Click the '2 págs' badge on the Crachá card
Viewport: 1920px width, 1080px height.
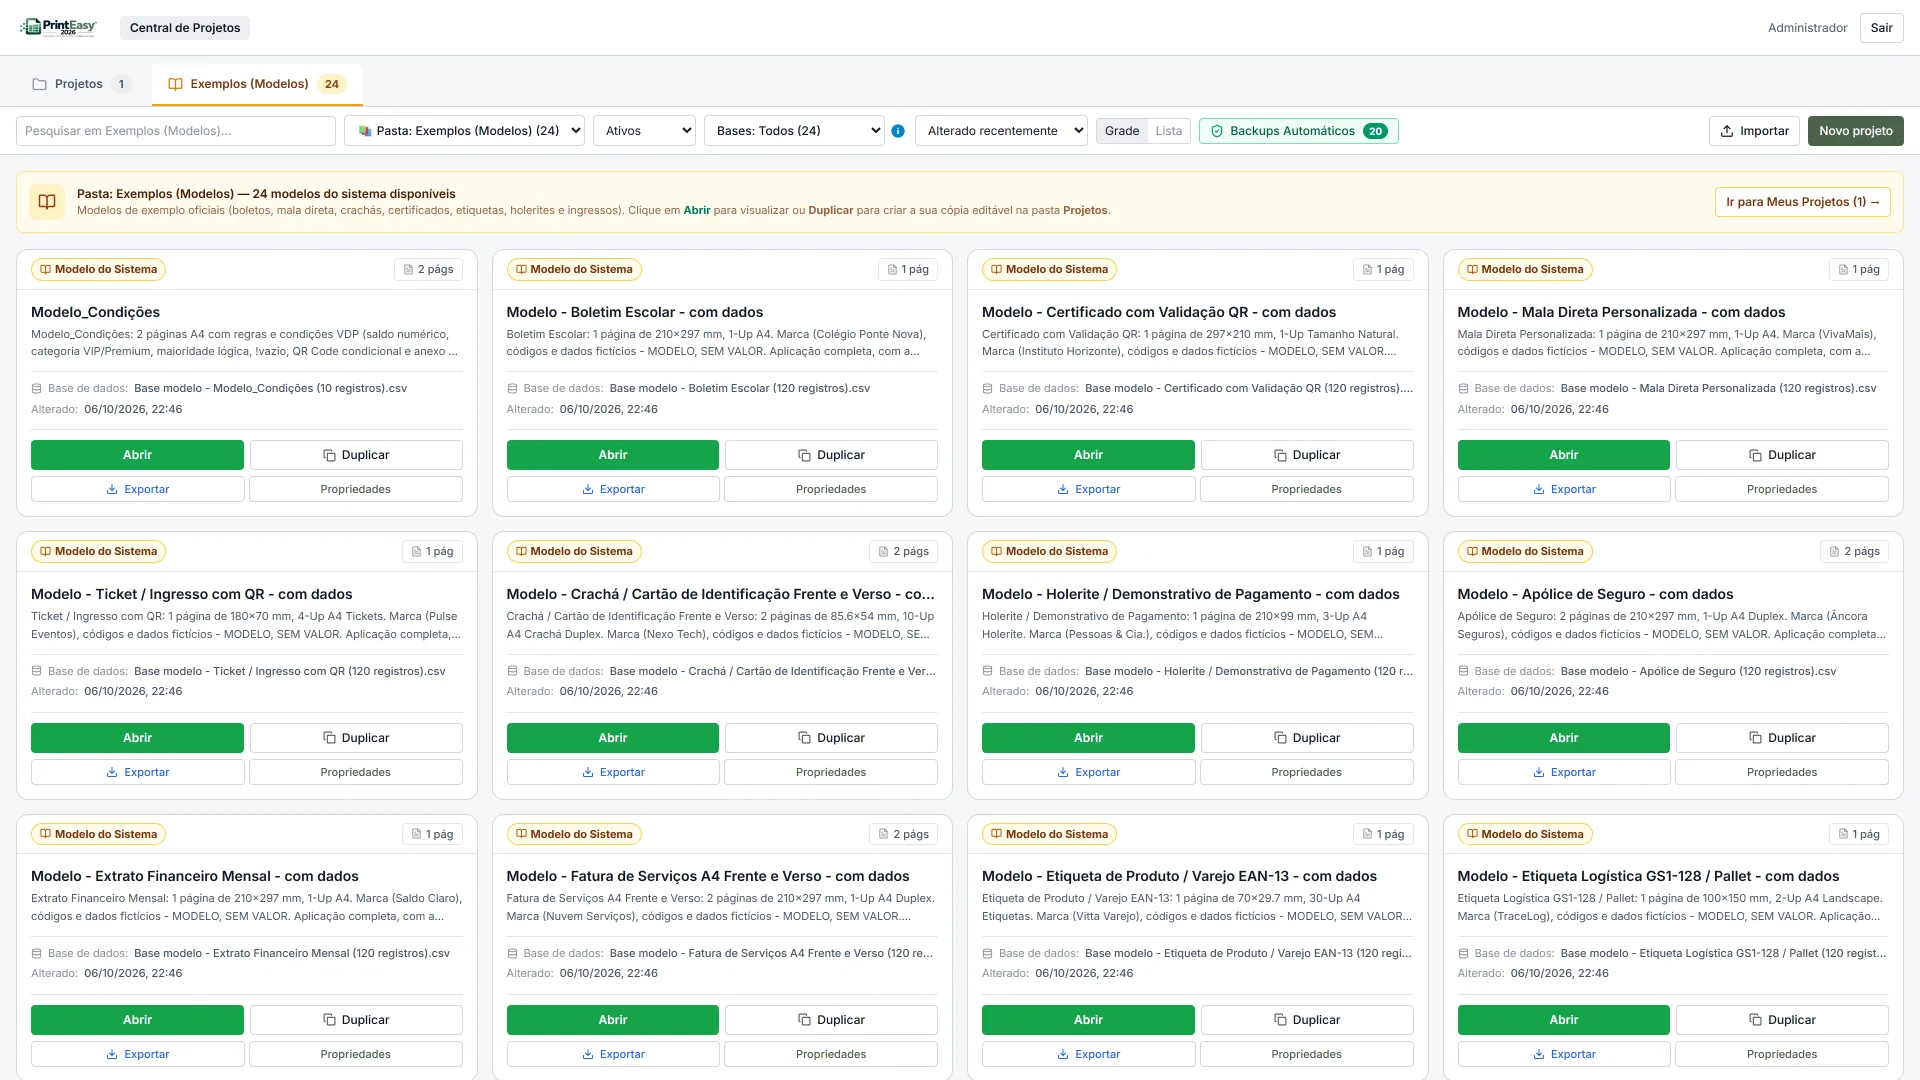904,552
